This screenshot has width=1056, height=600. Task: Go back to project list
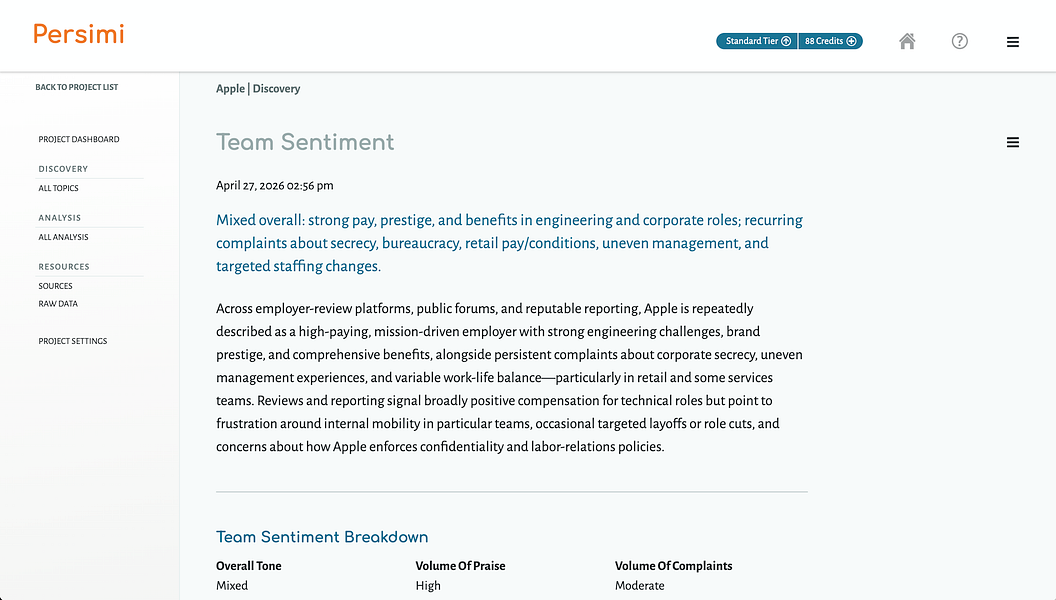pos(77,87)
